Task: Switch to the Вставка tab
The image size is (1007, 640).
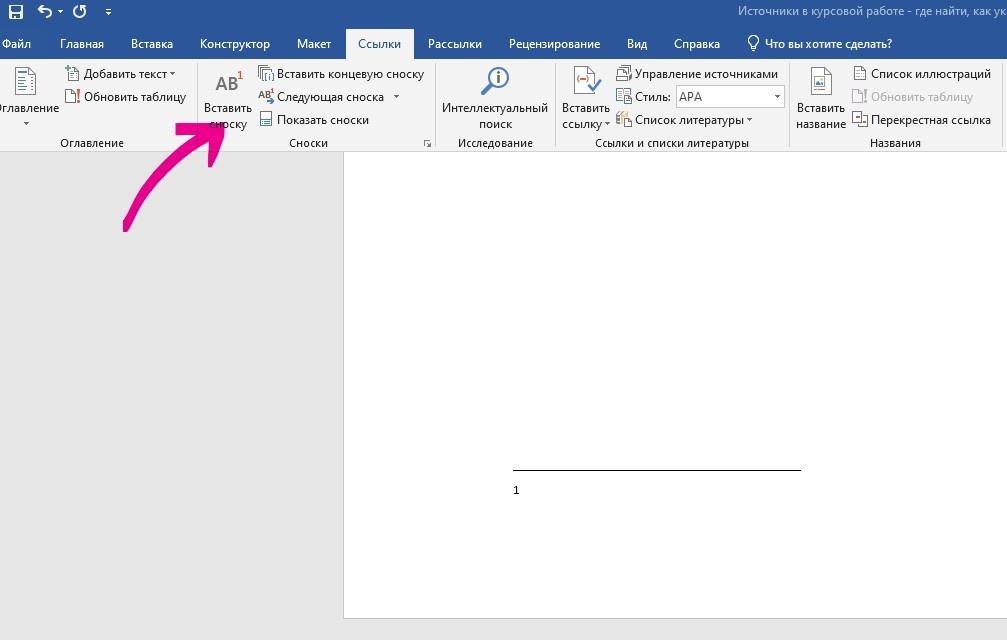Action: point(152,44)
